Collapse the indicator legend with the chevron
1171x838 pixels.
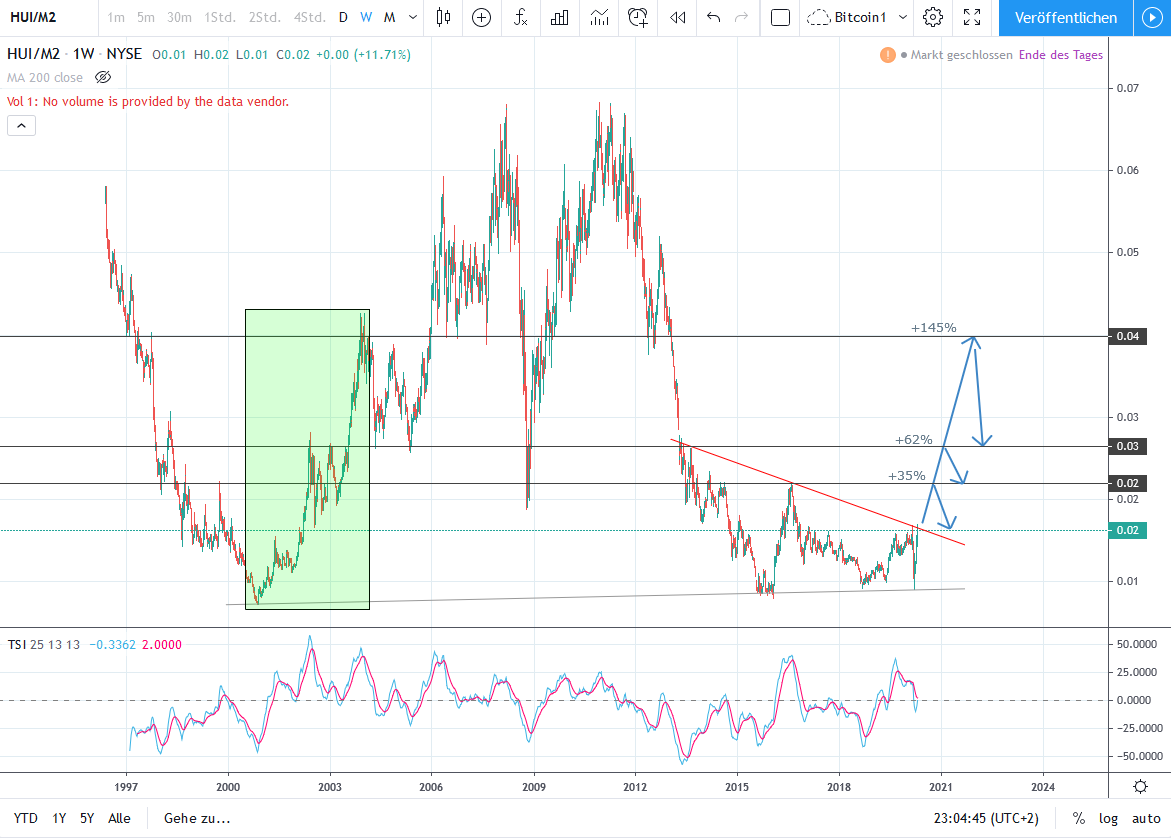coord(21,125)
